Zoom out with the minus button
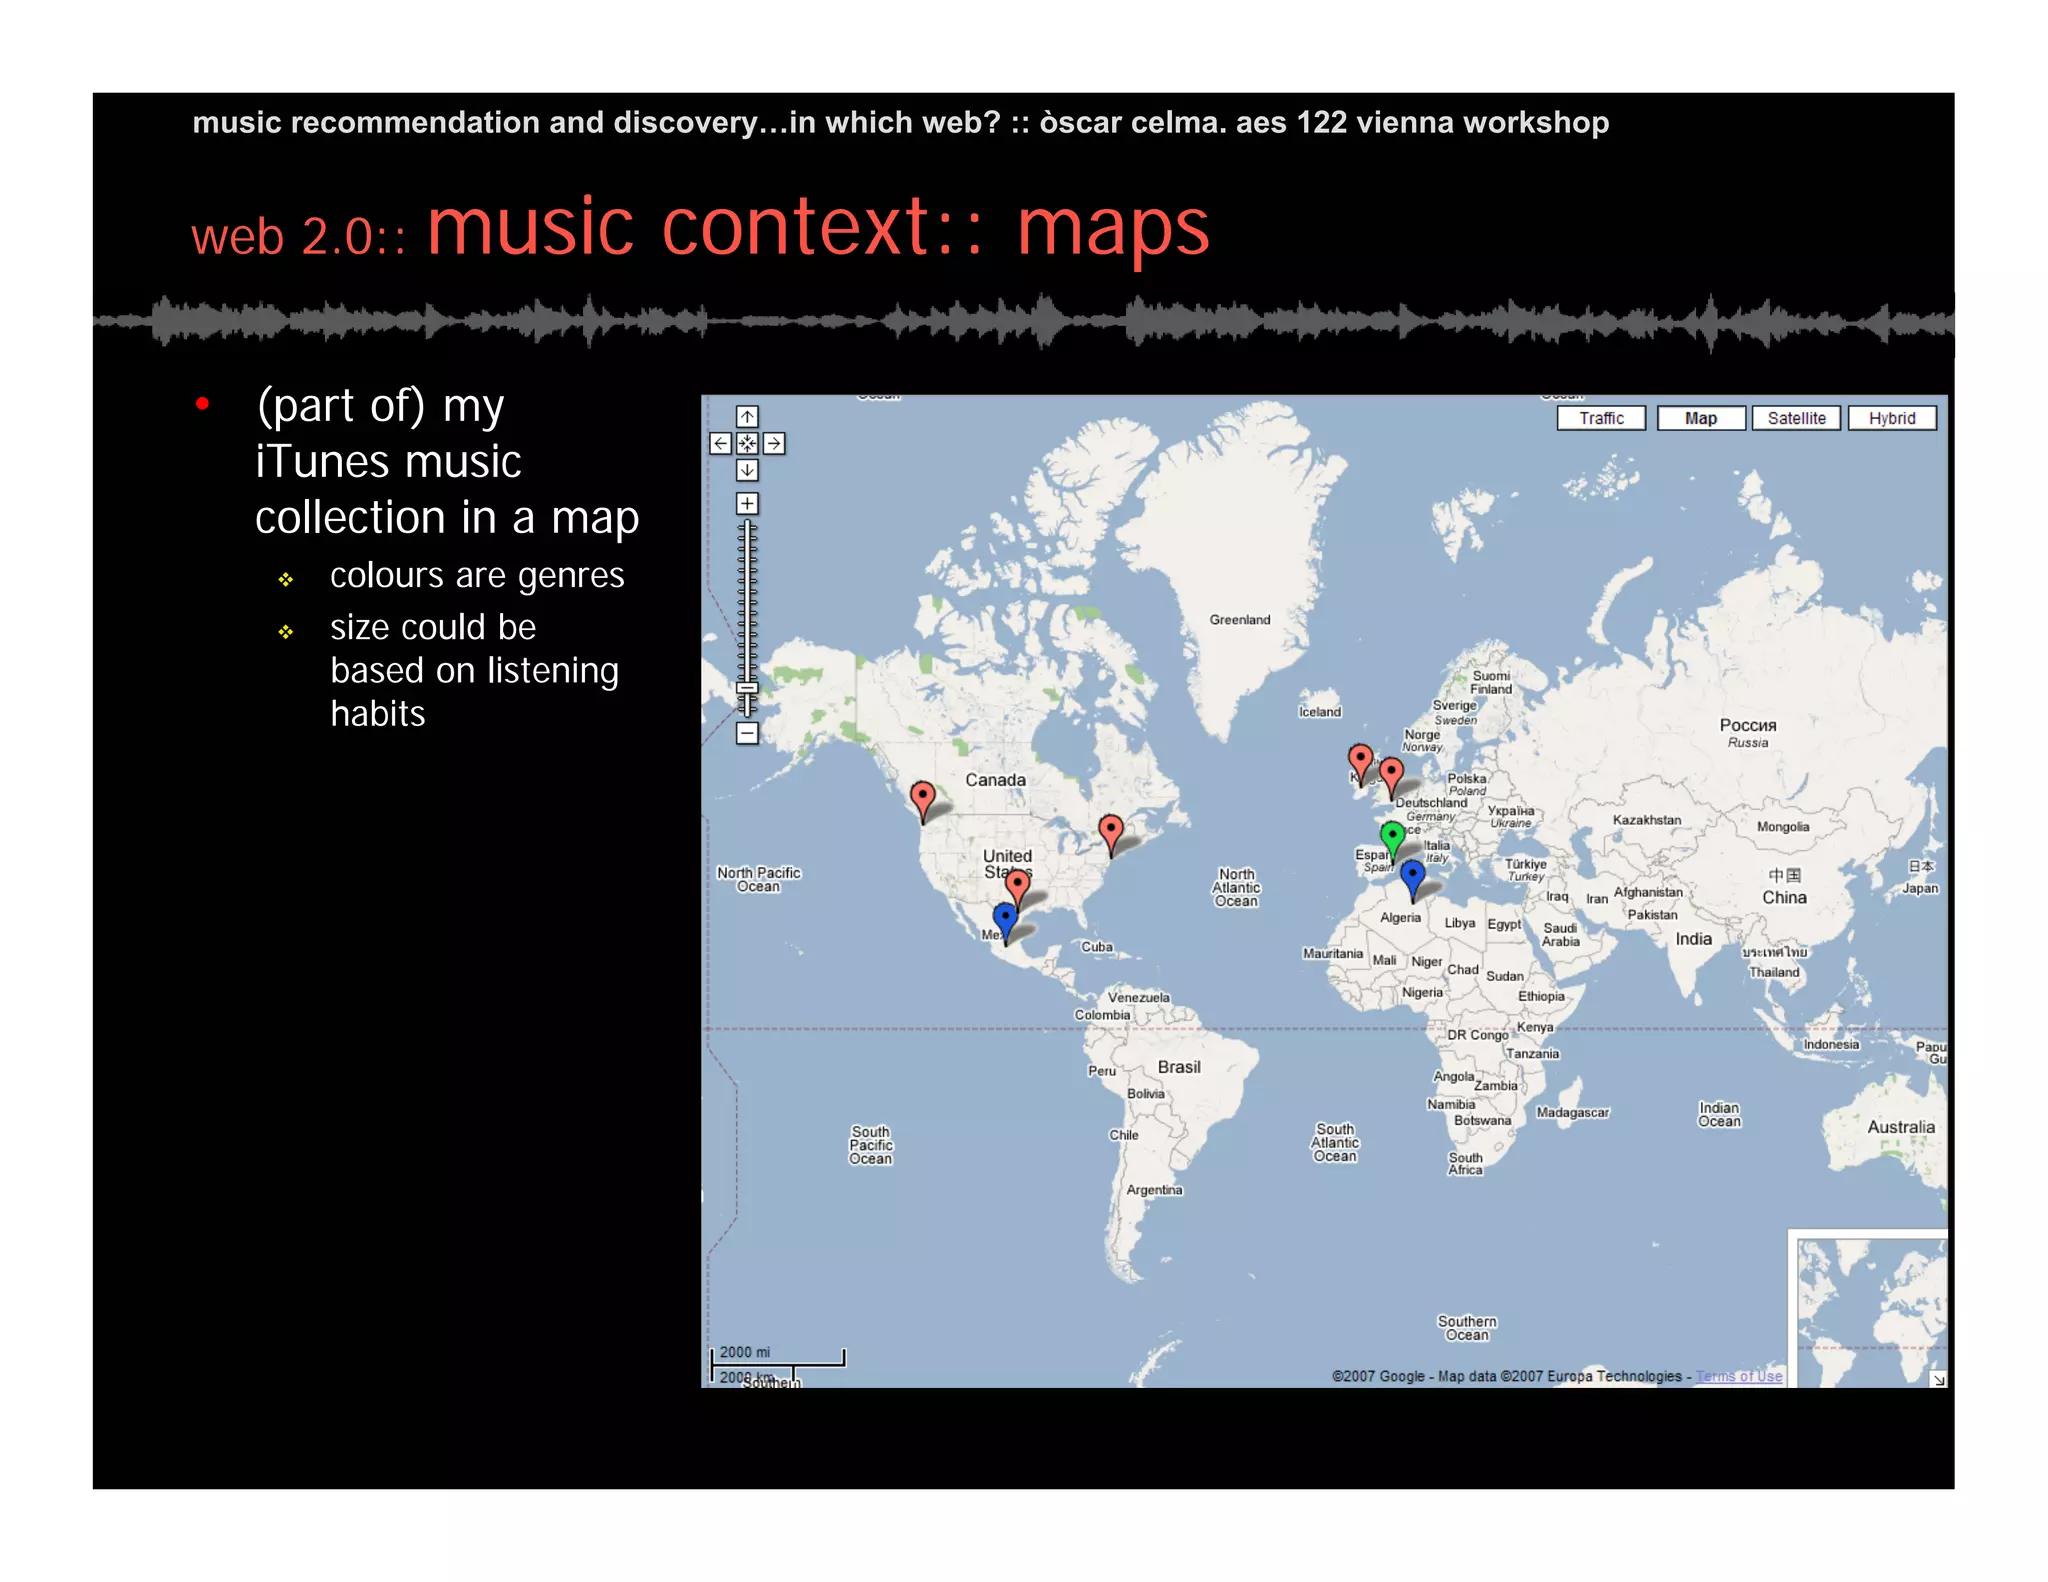2048x1582 pixels. coord(747,733)
